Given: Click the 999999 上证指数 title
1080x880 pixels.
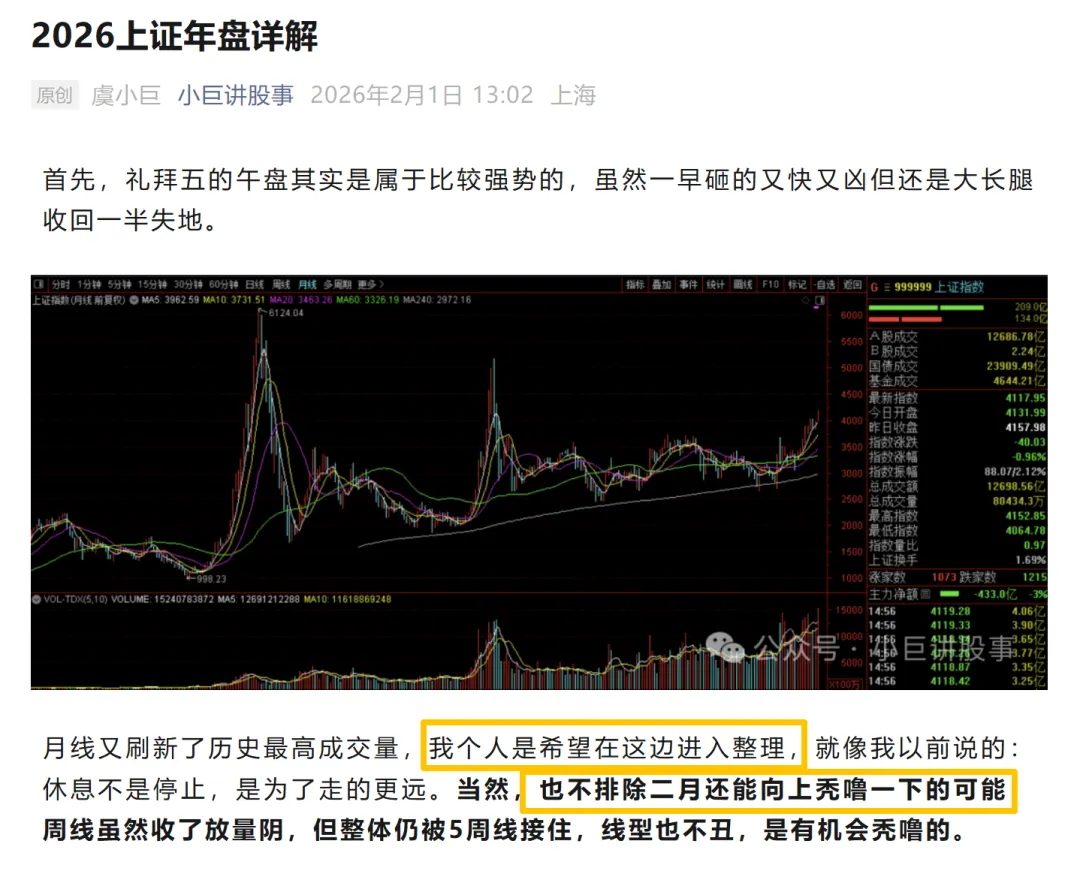Looking at the screenshot, I should (x=939, y=286).
